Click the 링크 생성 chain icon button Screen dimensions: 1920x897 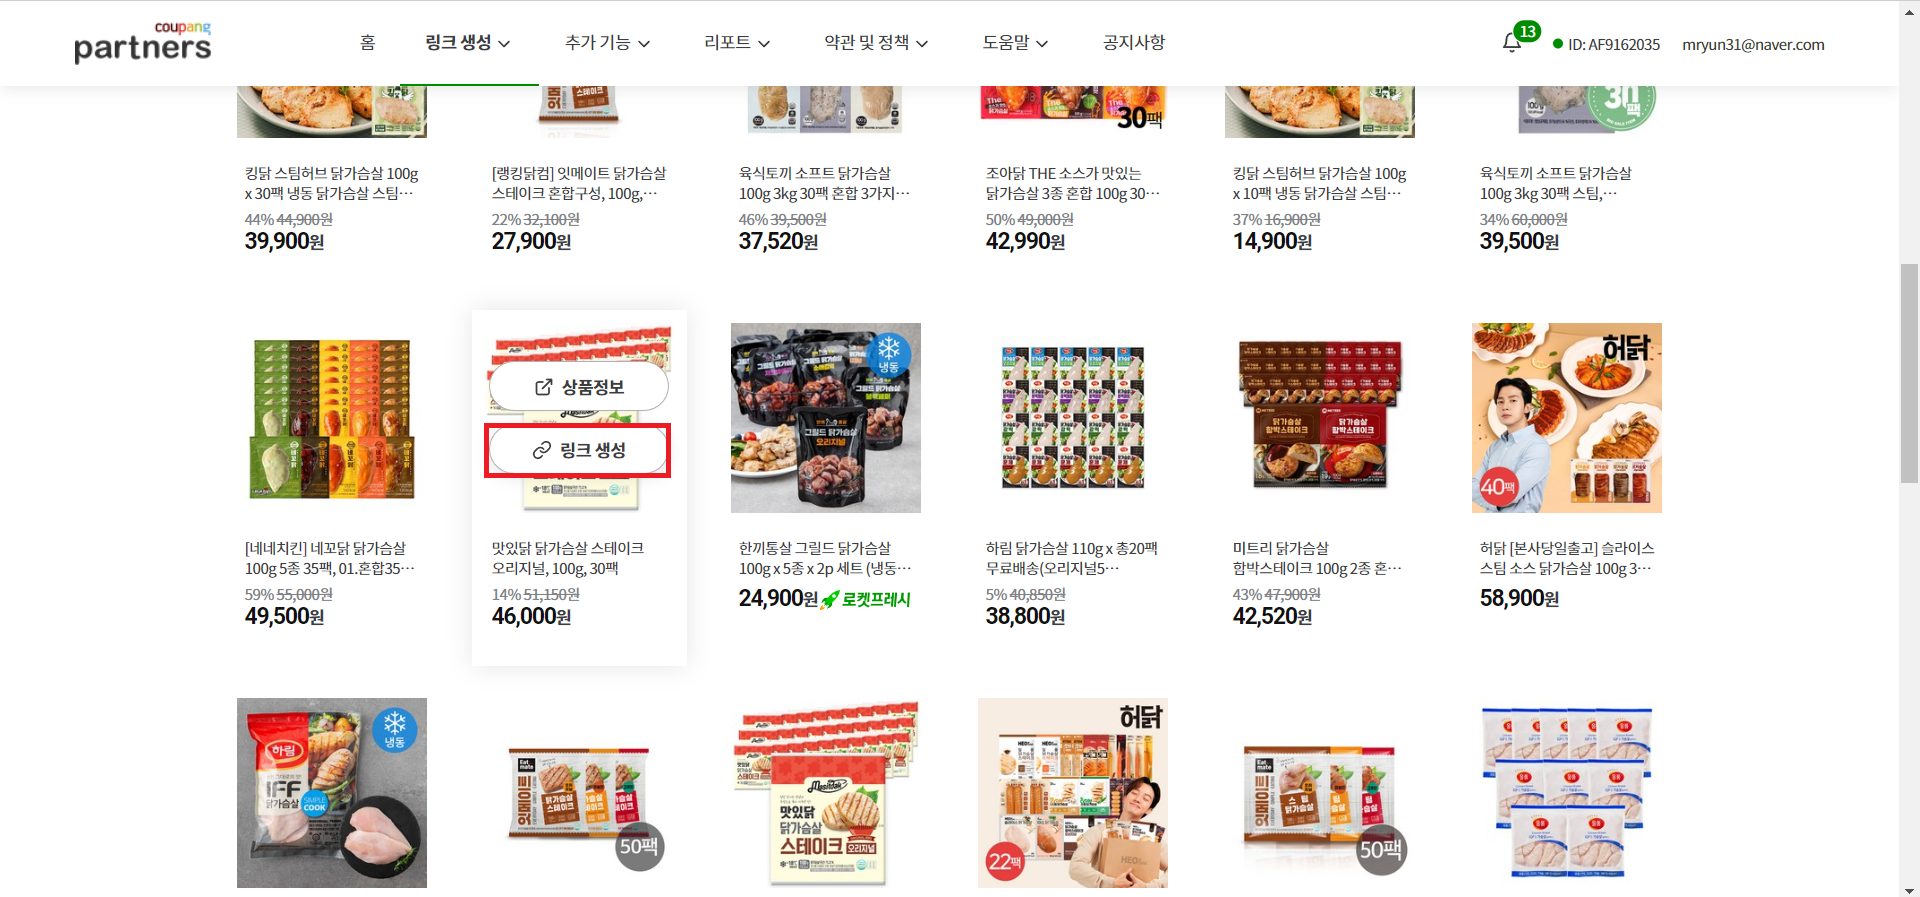pos(578,450)
